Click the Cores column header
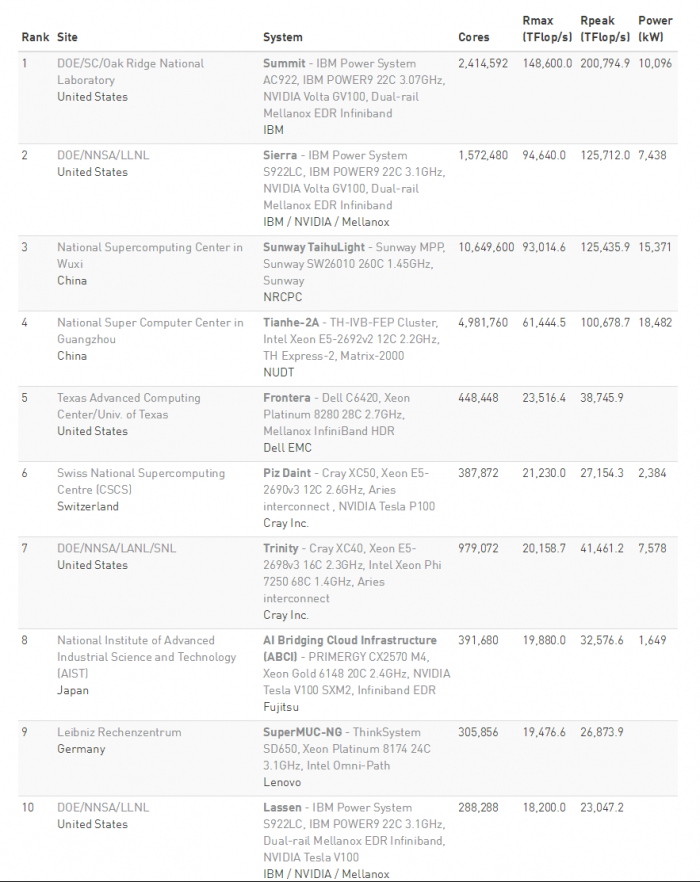 [x=474, y=37]
